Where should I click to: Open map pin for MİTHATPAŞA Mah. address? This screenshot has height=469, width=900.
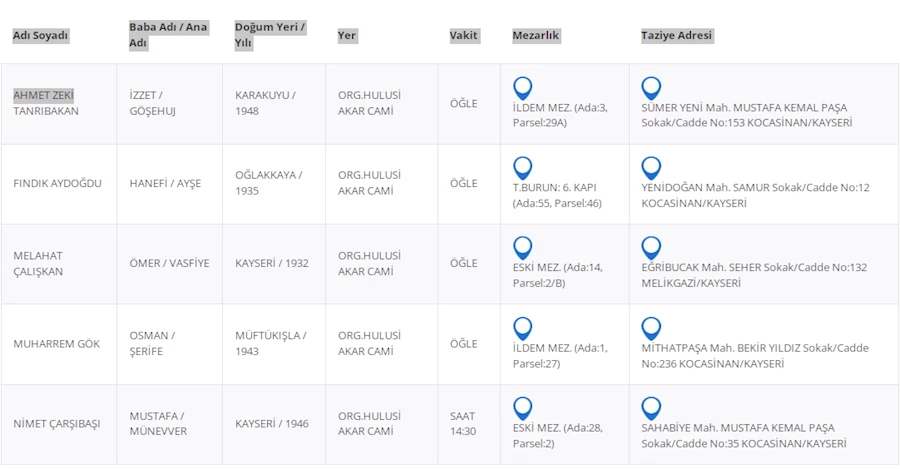651,328
